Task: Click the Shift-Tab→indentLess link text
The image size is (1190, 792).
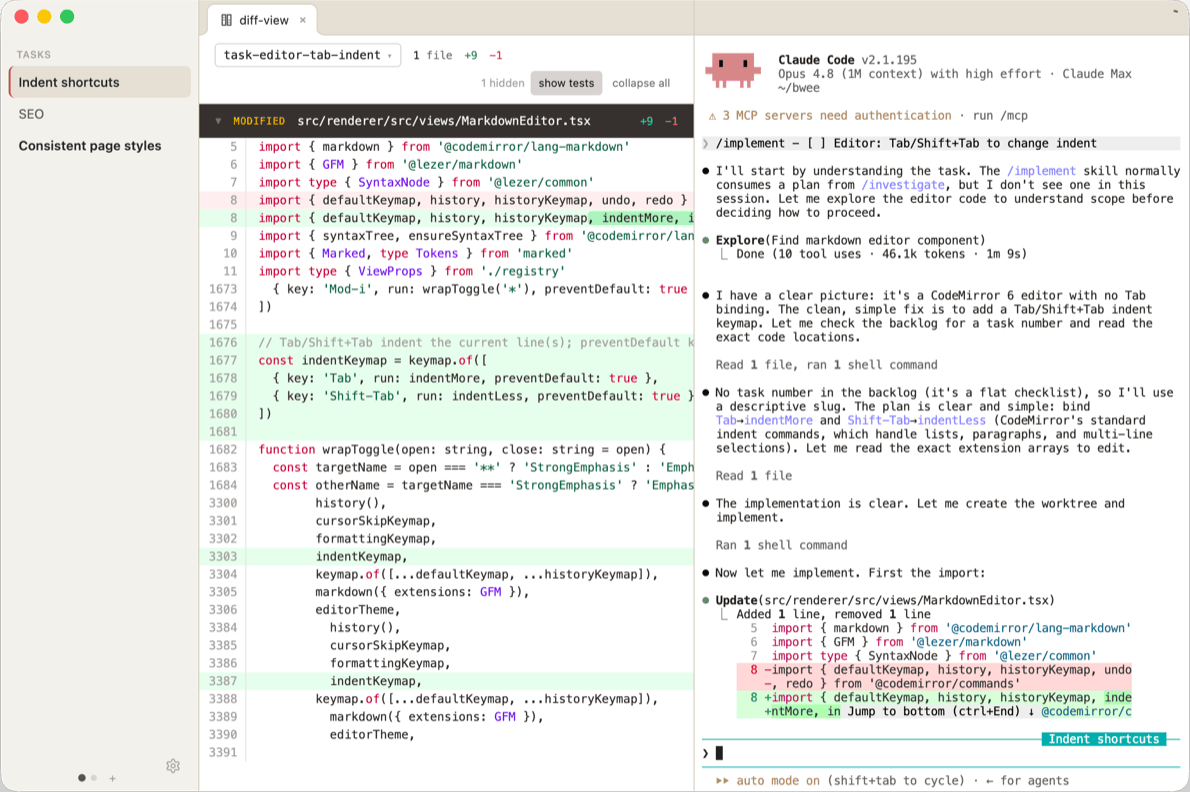Action: point(916,420)
